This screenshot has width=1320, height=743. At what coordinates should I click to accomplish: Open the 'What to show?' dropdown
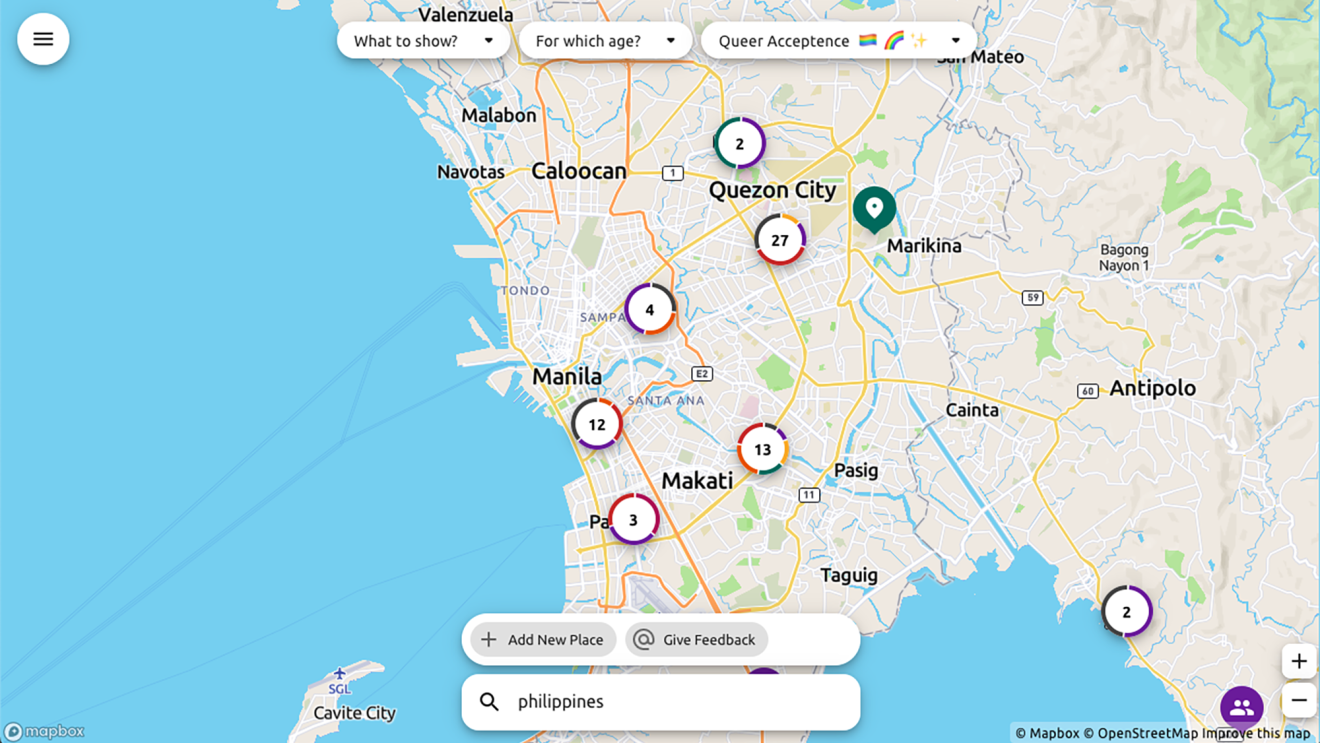(423, 40)
